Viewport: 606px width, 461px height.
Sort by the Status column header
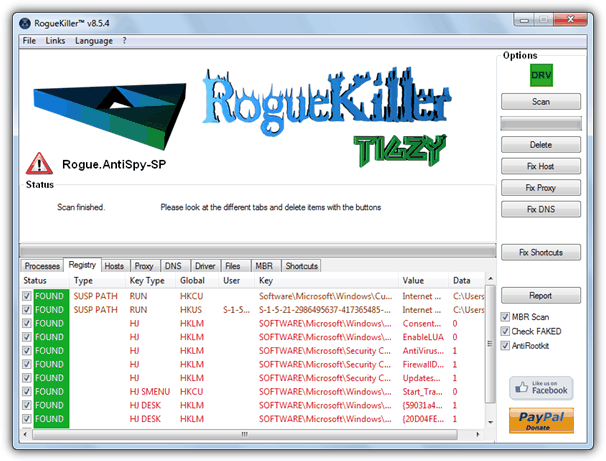coord(45,281)
